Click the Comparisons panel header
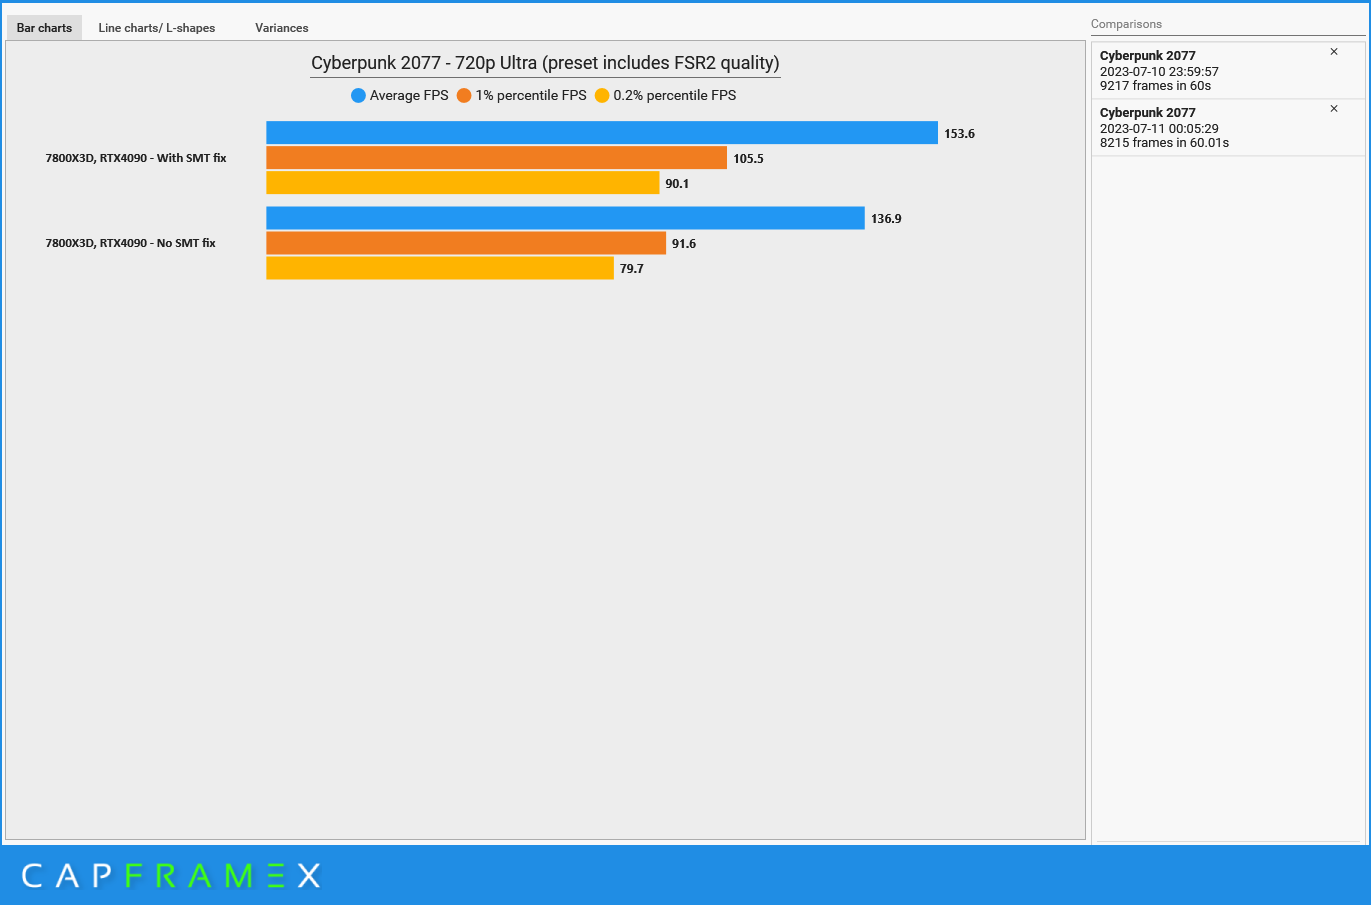The height and width of the screenshot is (905, 1371). (x=1126, y=24)
